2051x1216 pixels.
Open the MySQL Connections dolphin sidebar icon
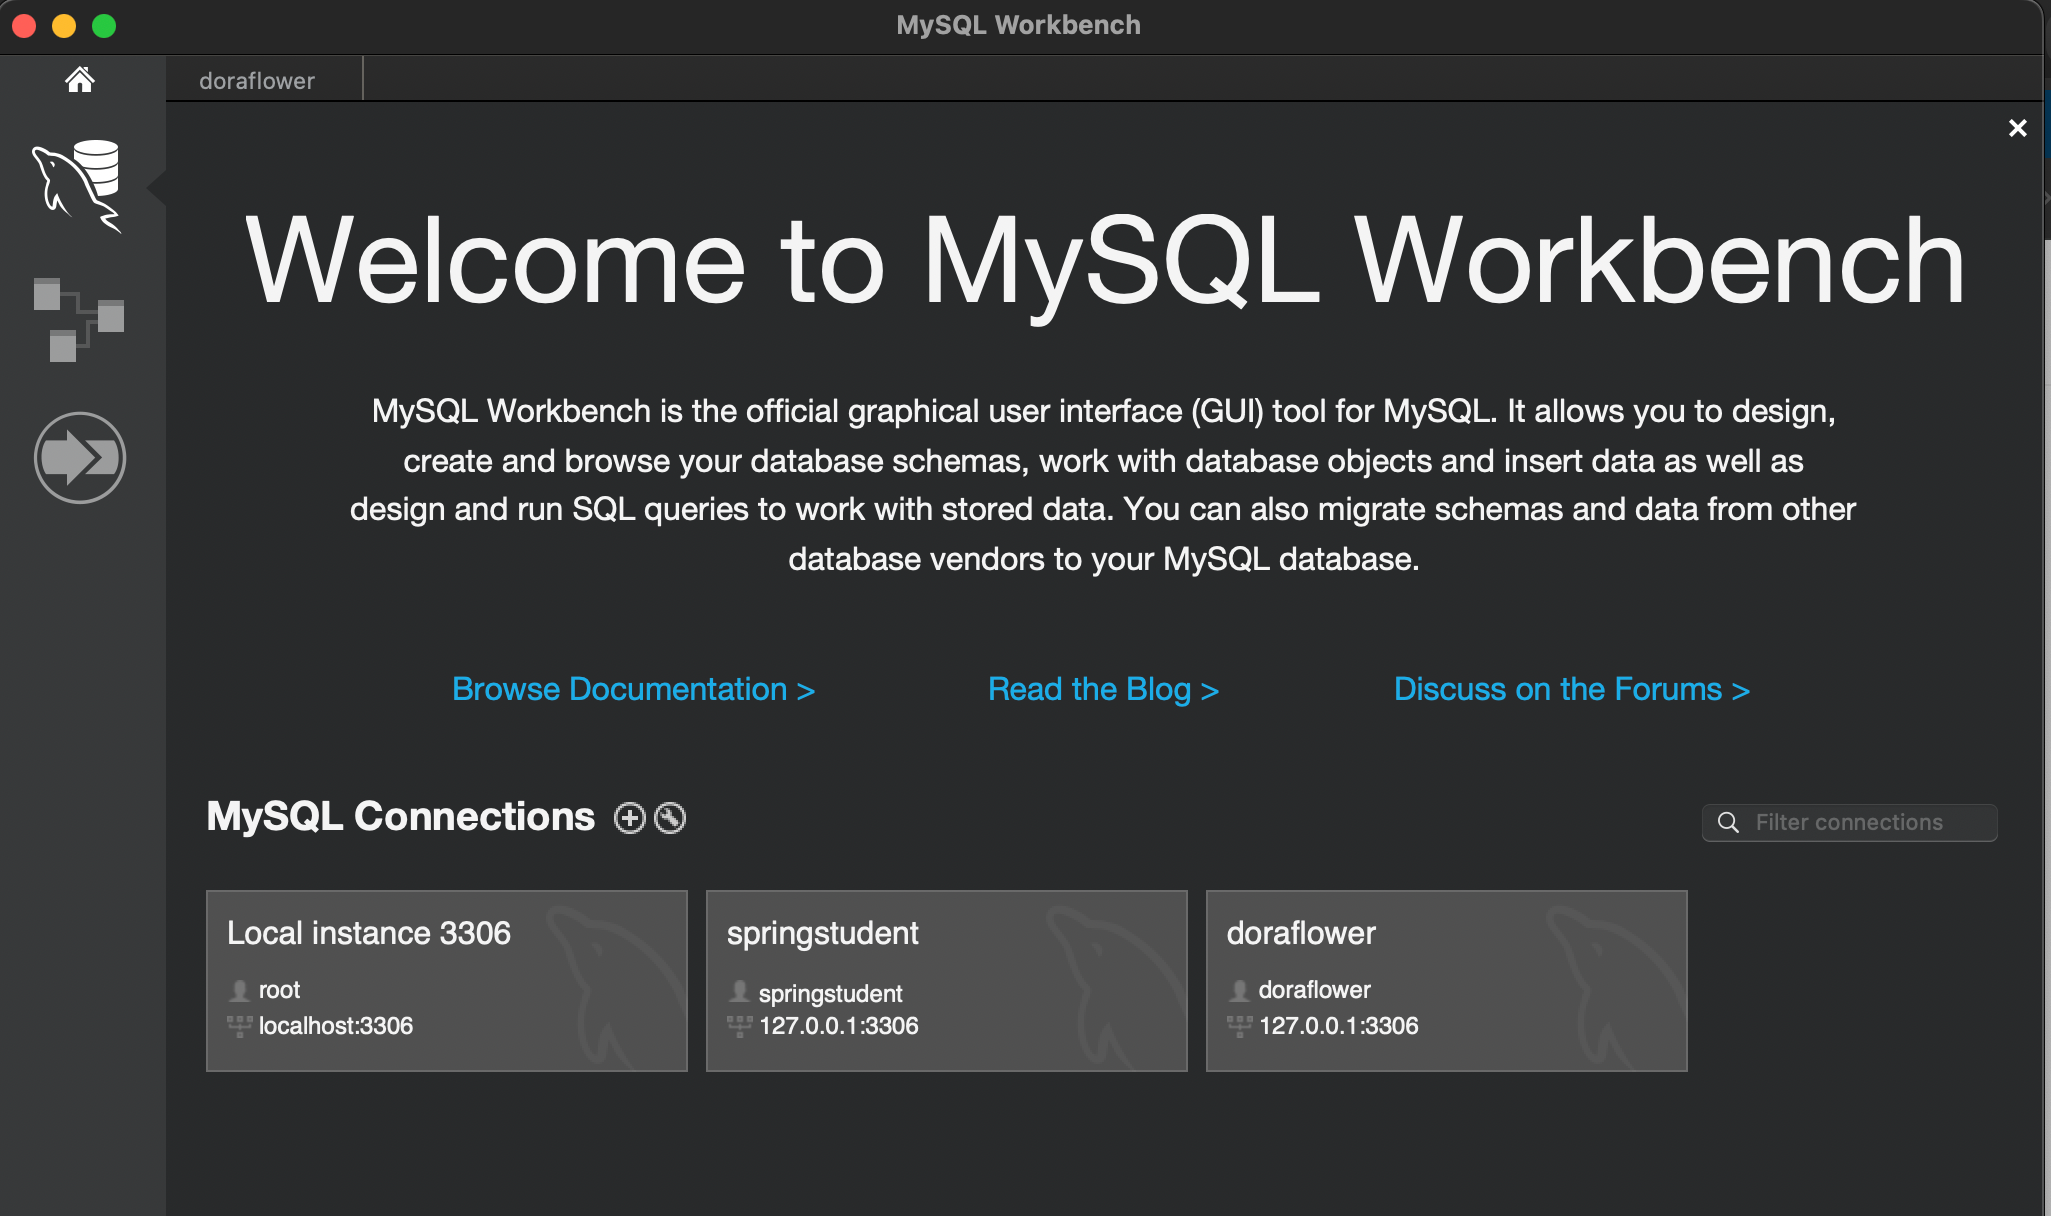pos(78,186)
